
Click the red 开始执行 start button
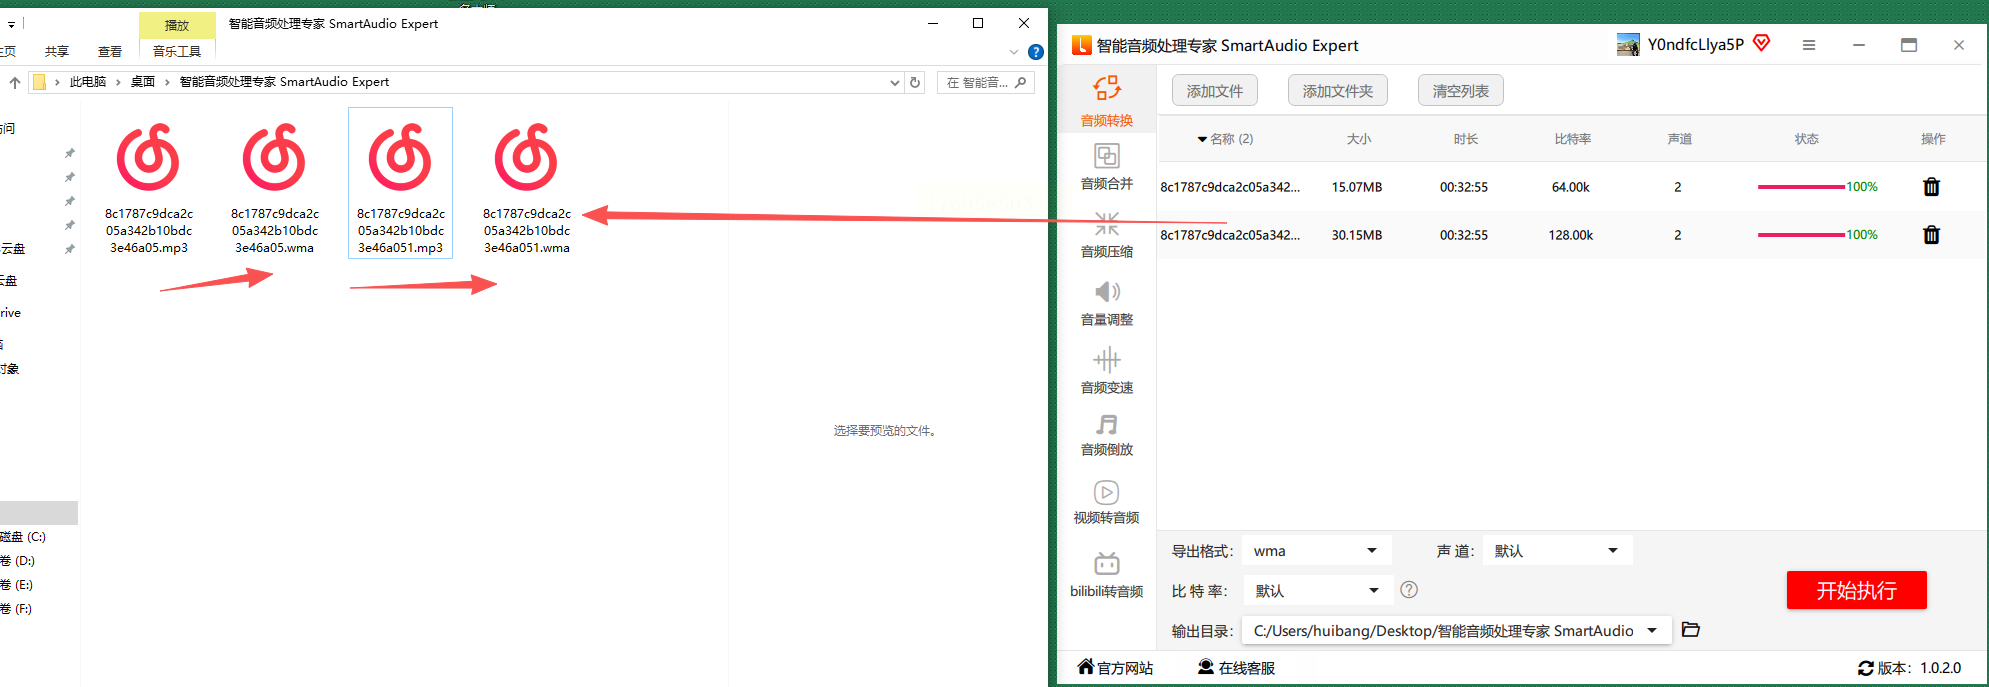(1856, 590)
